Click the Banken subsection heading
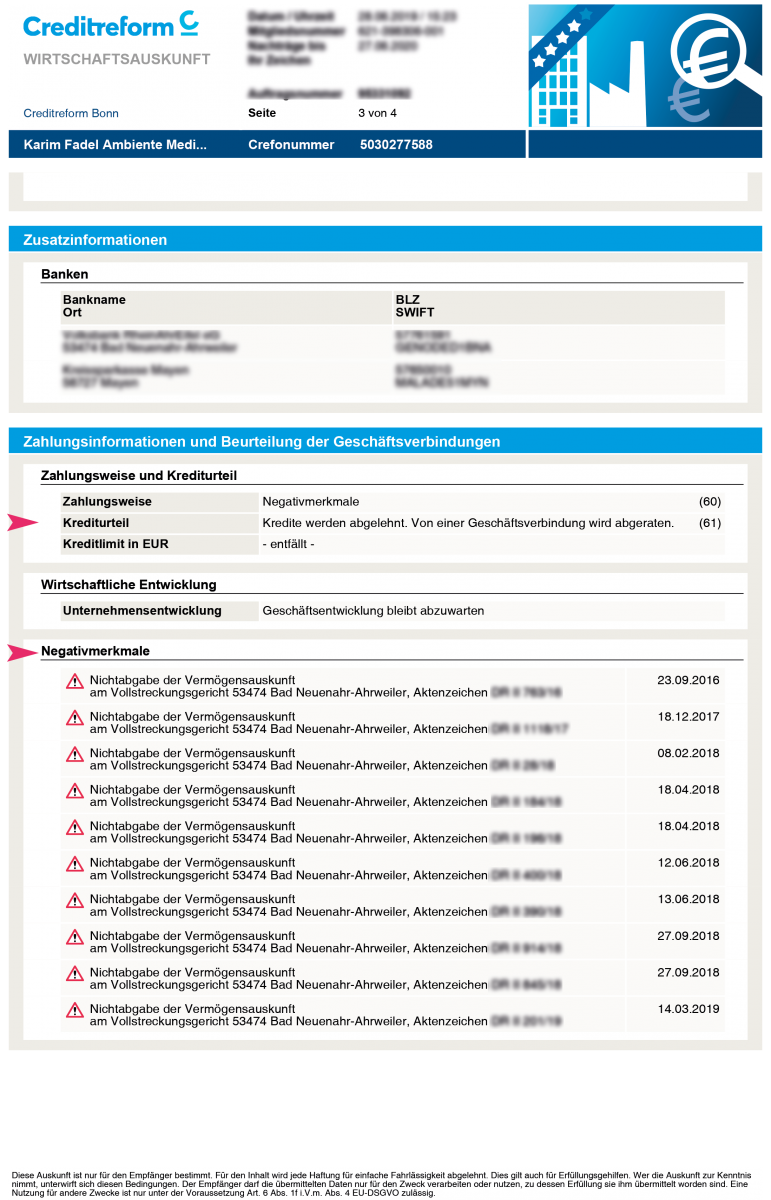The image size is (771, 1200). [64, 274]
